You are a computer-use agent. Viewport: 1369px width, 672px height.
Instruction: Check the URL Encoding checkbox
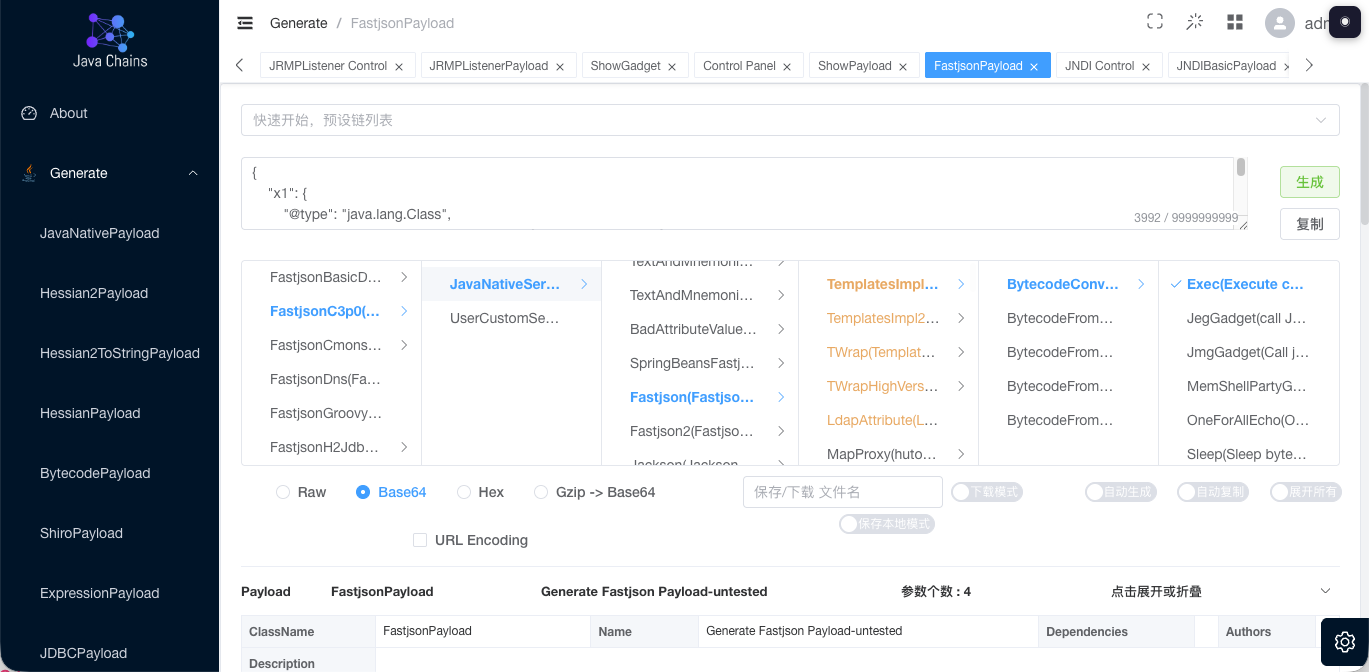[420, 540]
